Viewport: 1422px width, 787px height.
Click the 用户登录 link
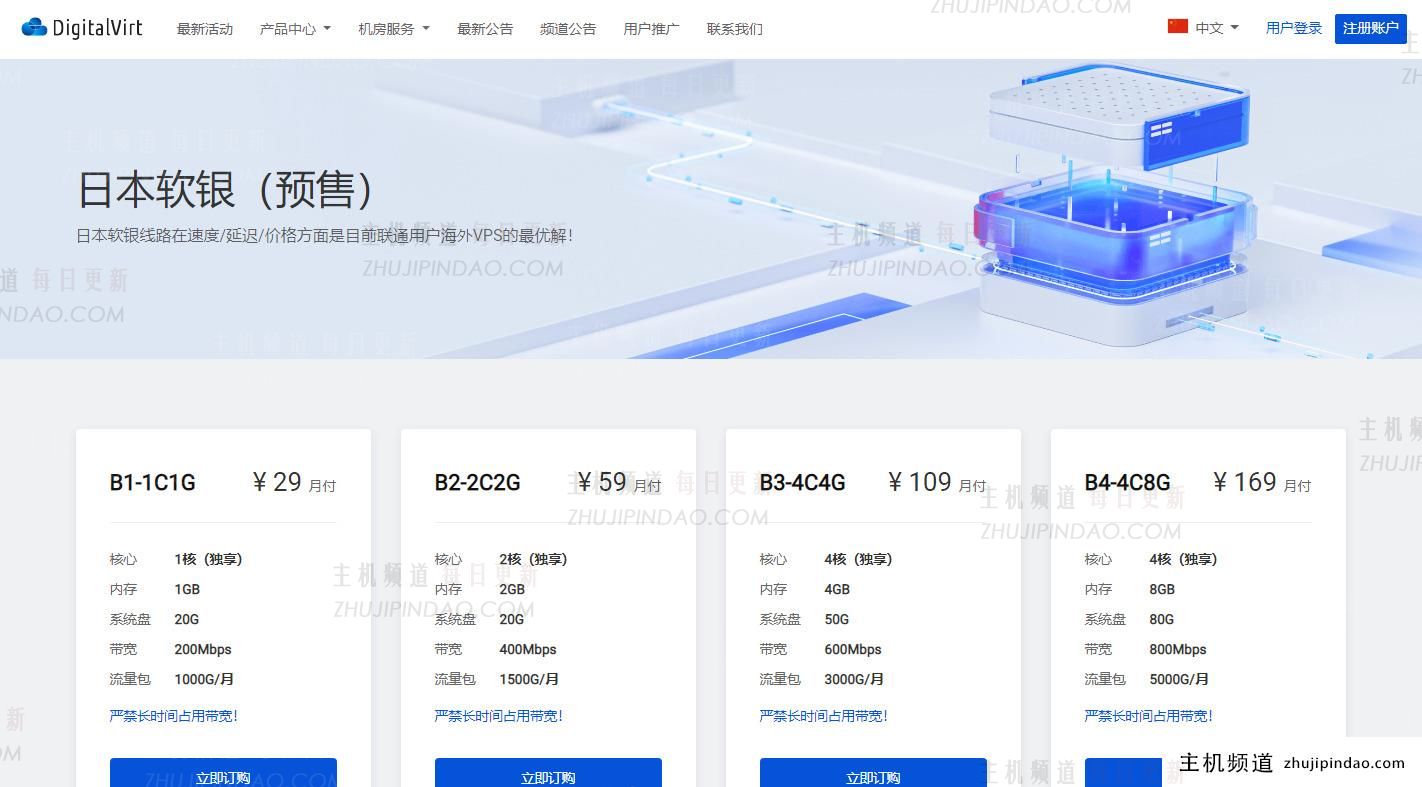[x=1294, y=28]
